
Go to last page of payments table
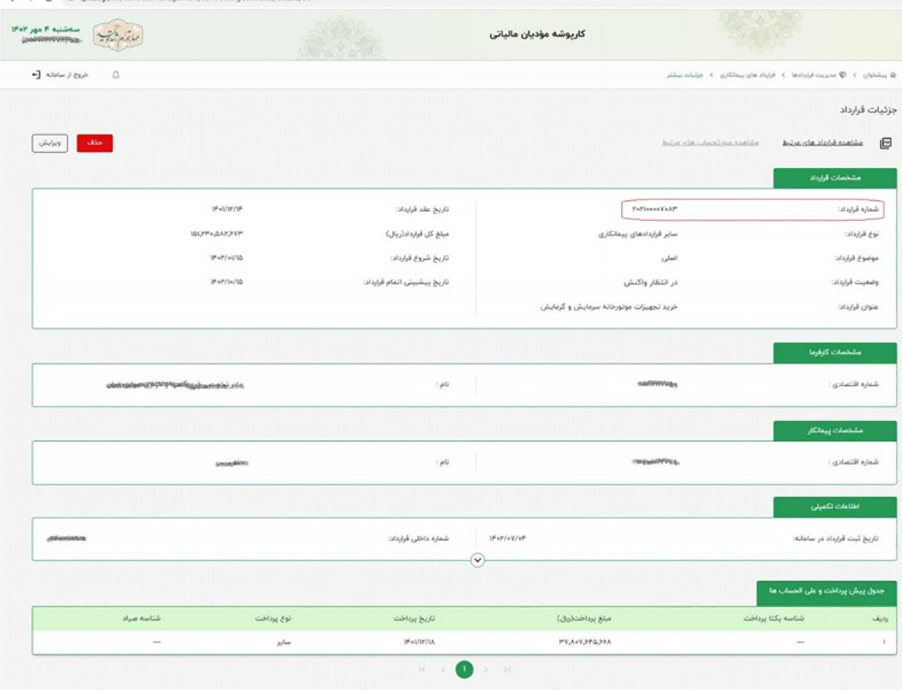click(507, 670)
